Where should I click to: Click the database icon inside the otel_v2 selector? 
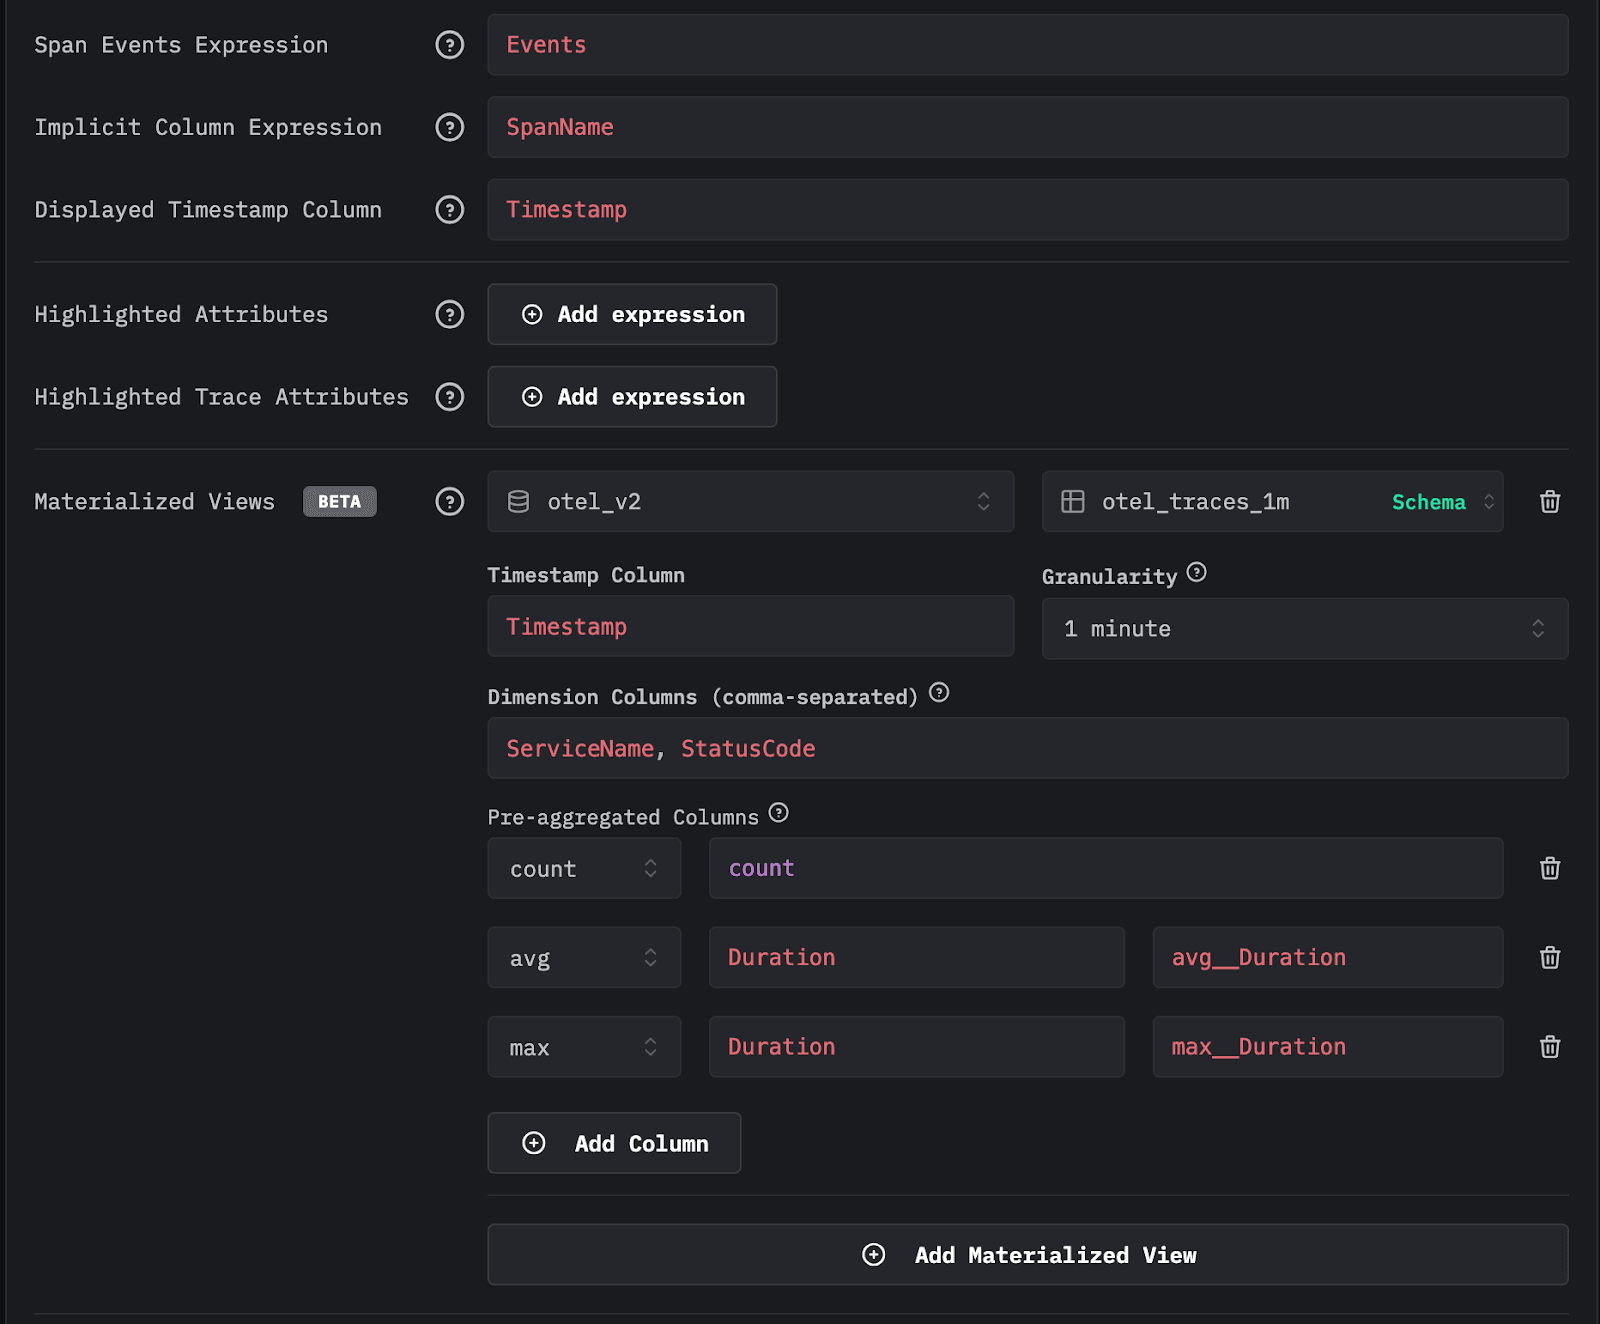pos(518,501)
